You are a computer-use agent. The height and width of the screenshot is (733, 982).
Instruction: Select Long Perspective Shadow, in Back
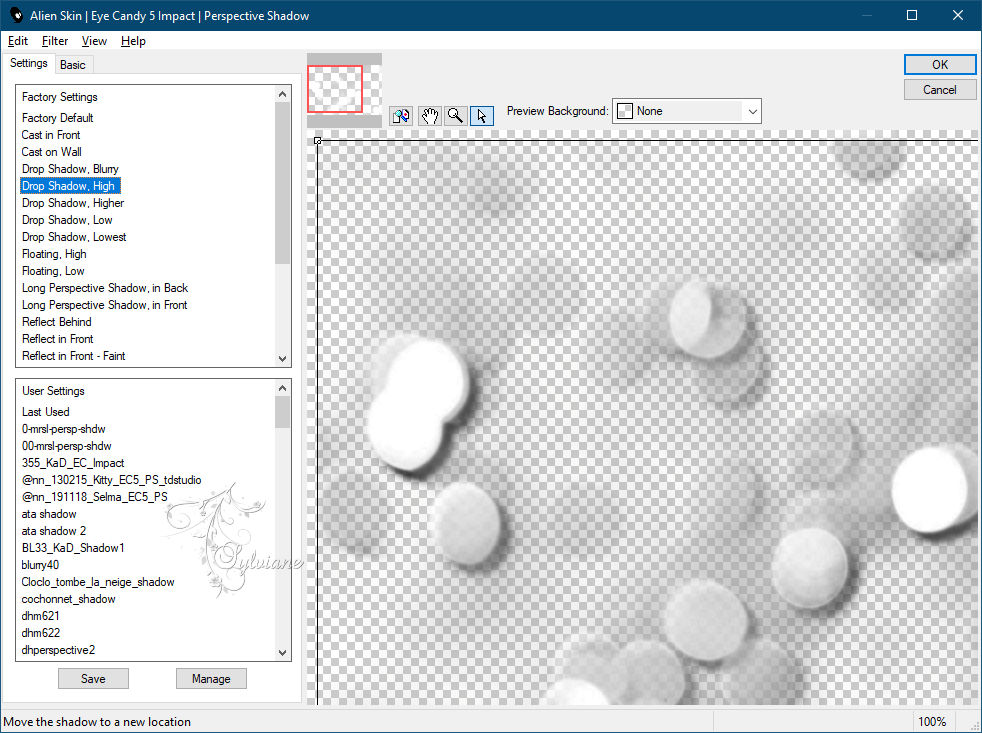click(105, 288)
